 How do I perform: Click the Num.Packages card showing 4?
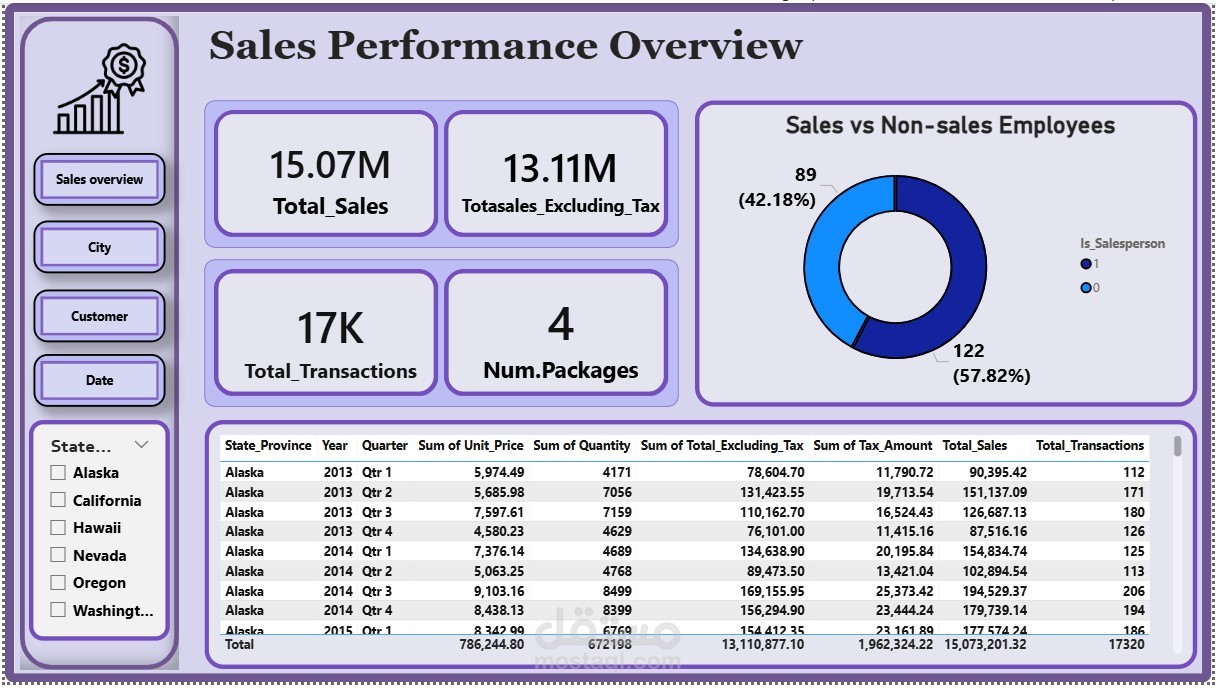[x=556, y=333]
